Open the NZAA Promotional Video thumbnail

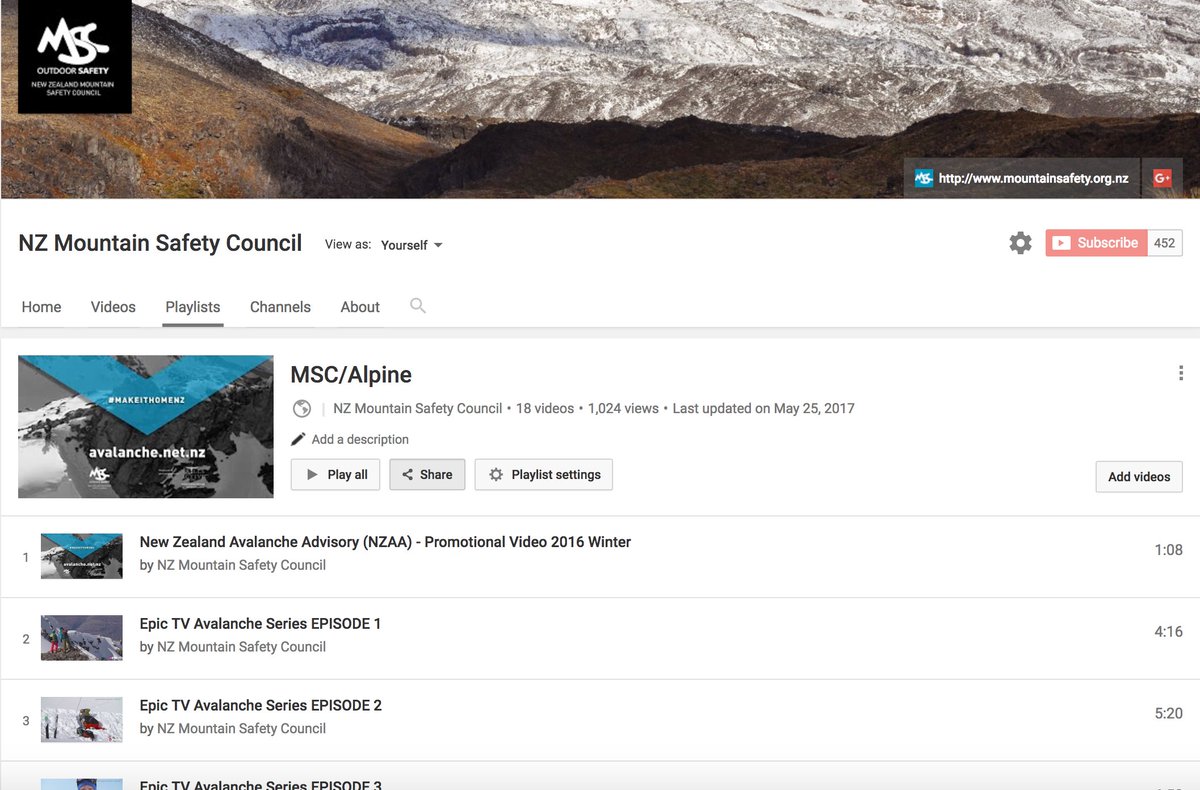82,556
